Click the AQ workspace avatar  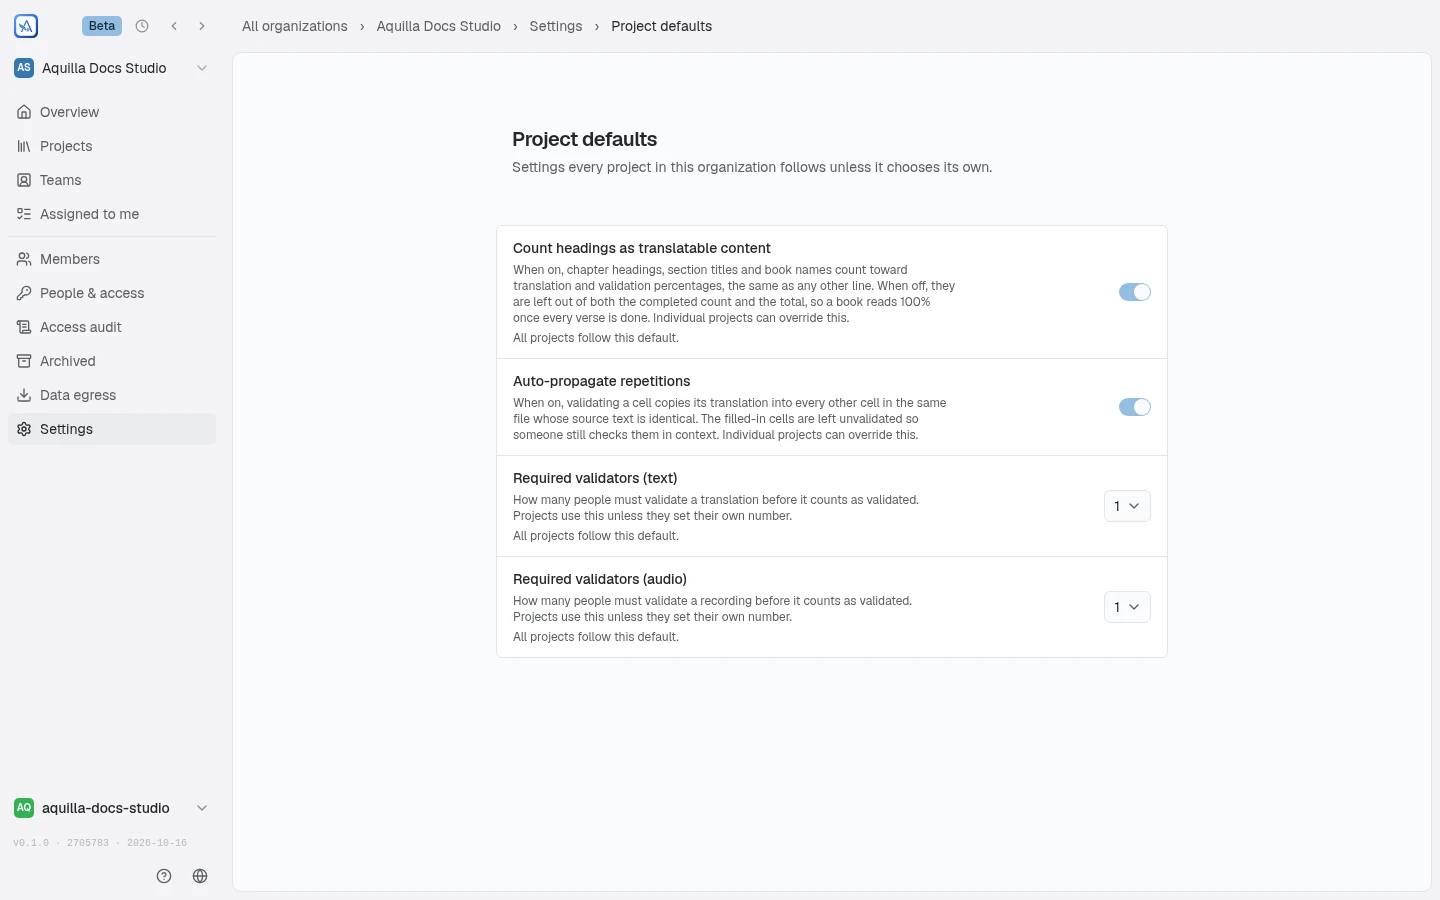[24, 808]
